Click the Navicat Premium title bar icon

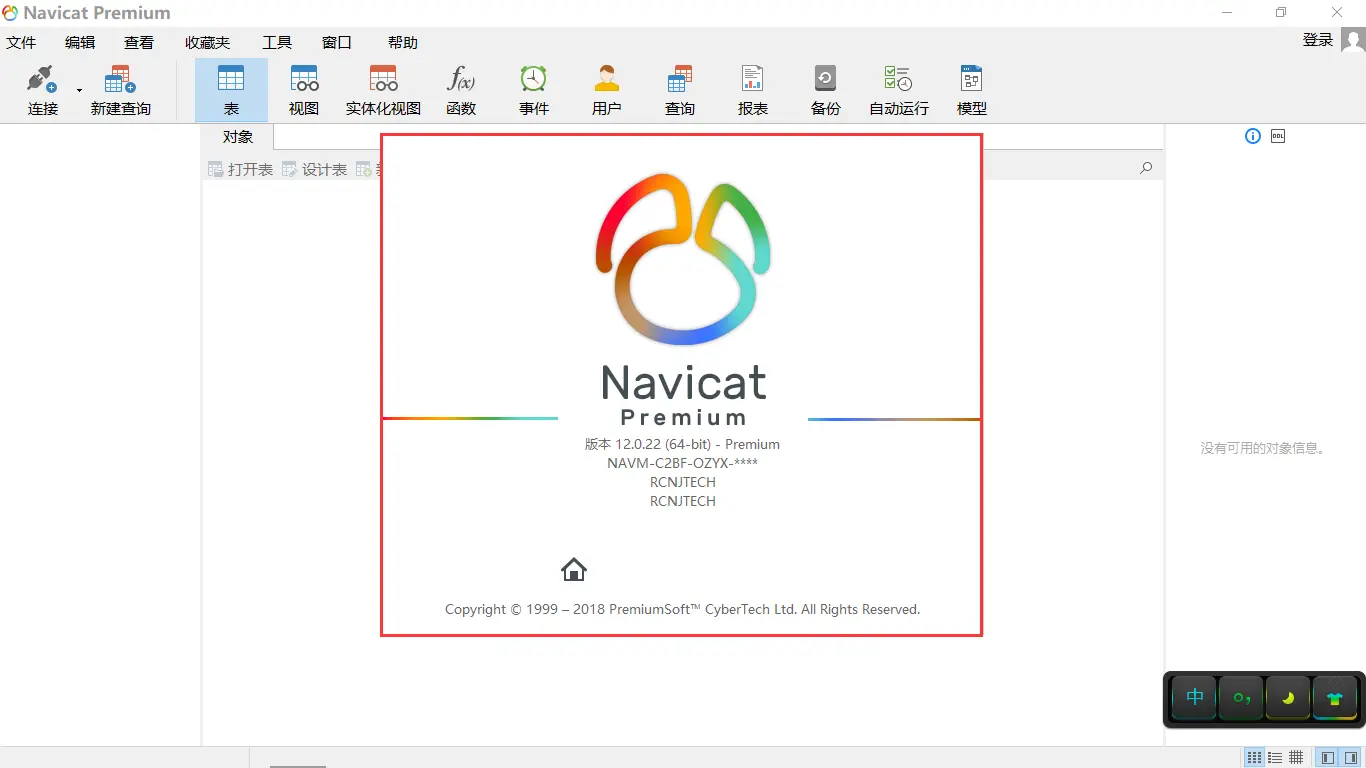point(10,13)
